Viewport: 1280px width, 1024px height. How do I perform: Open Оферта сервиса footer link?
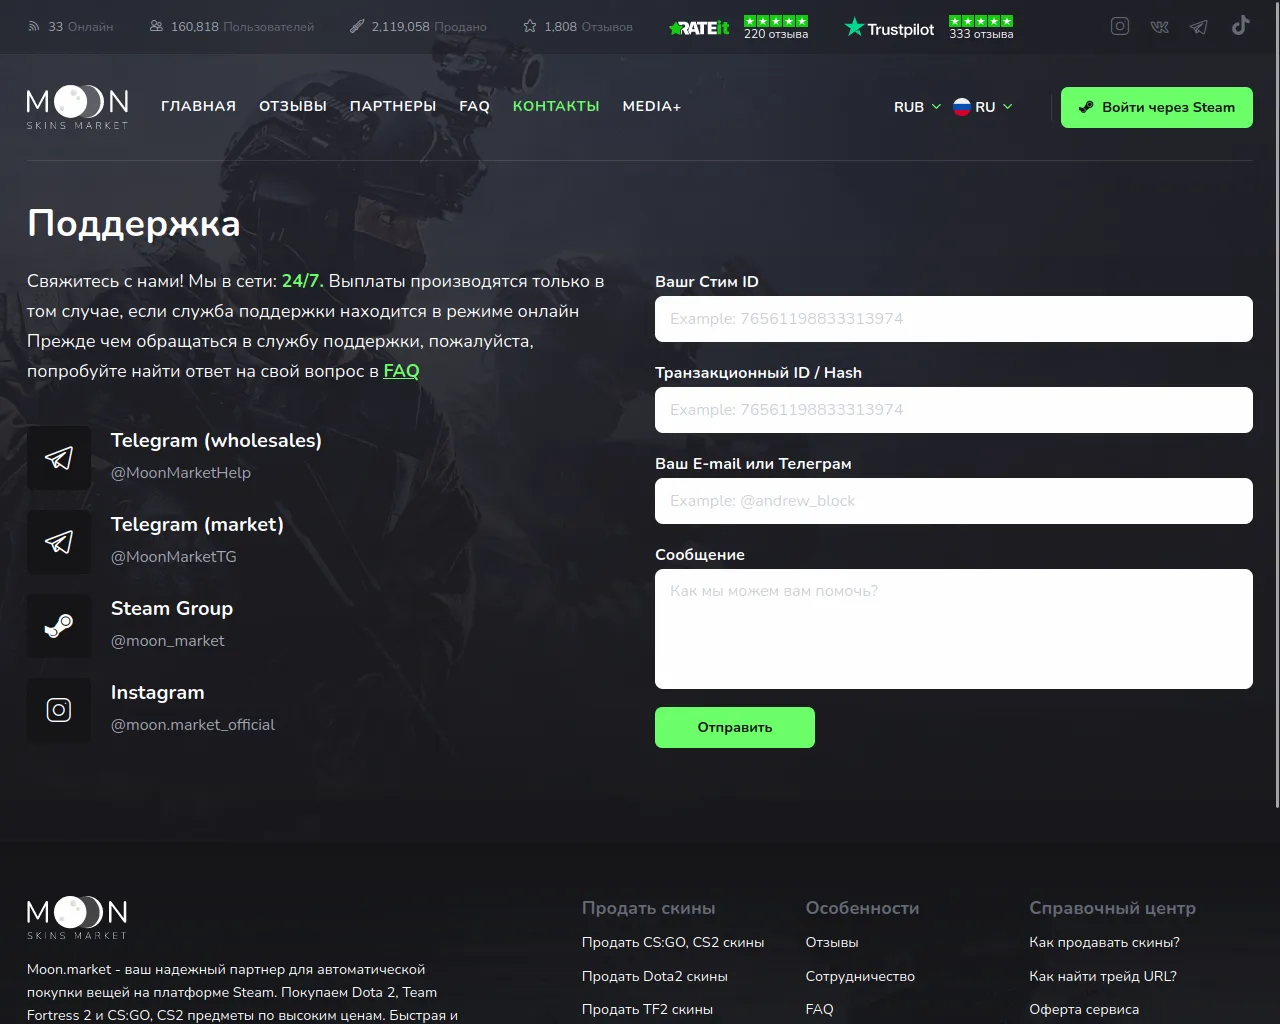1084,1010
